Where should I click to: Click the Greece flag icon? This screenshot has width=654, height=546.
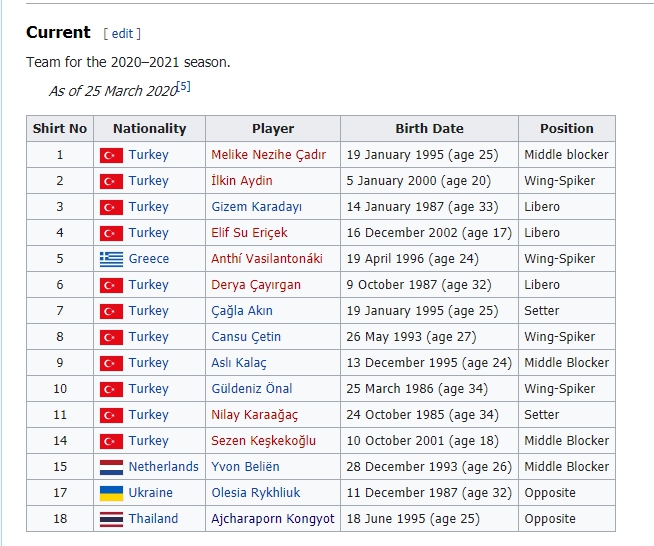point(111,259)
